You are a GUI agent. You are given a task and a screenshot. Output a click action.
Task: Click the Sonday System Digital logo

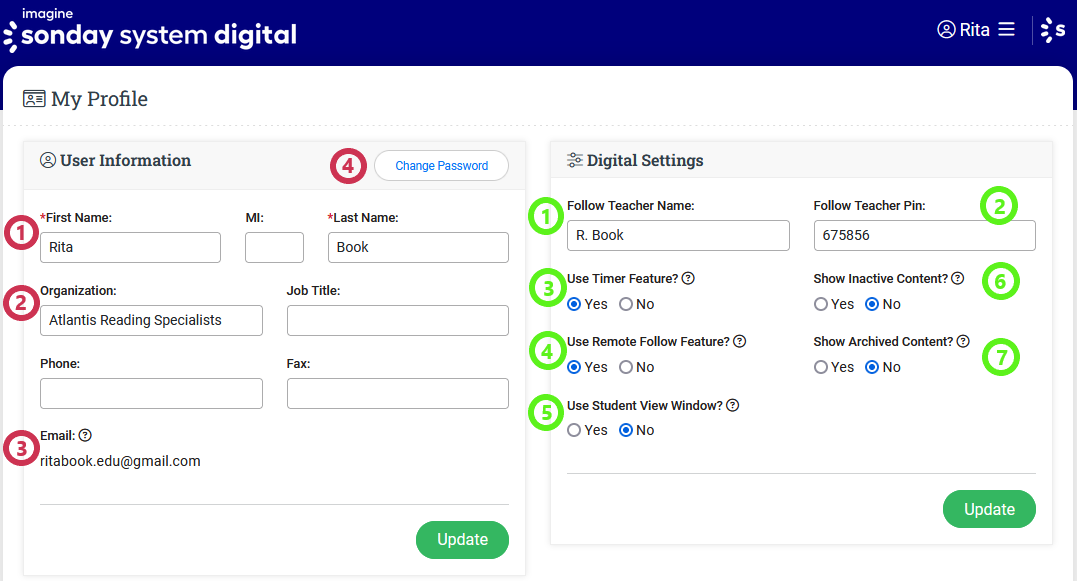150,30
